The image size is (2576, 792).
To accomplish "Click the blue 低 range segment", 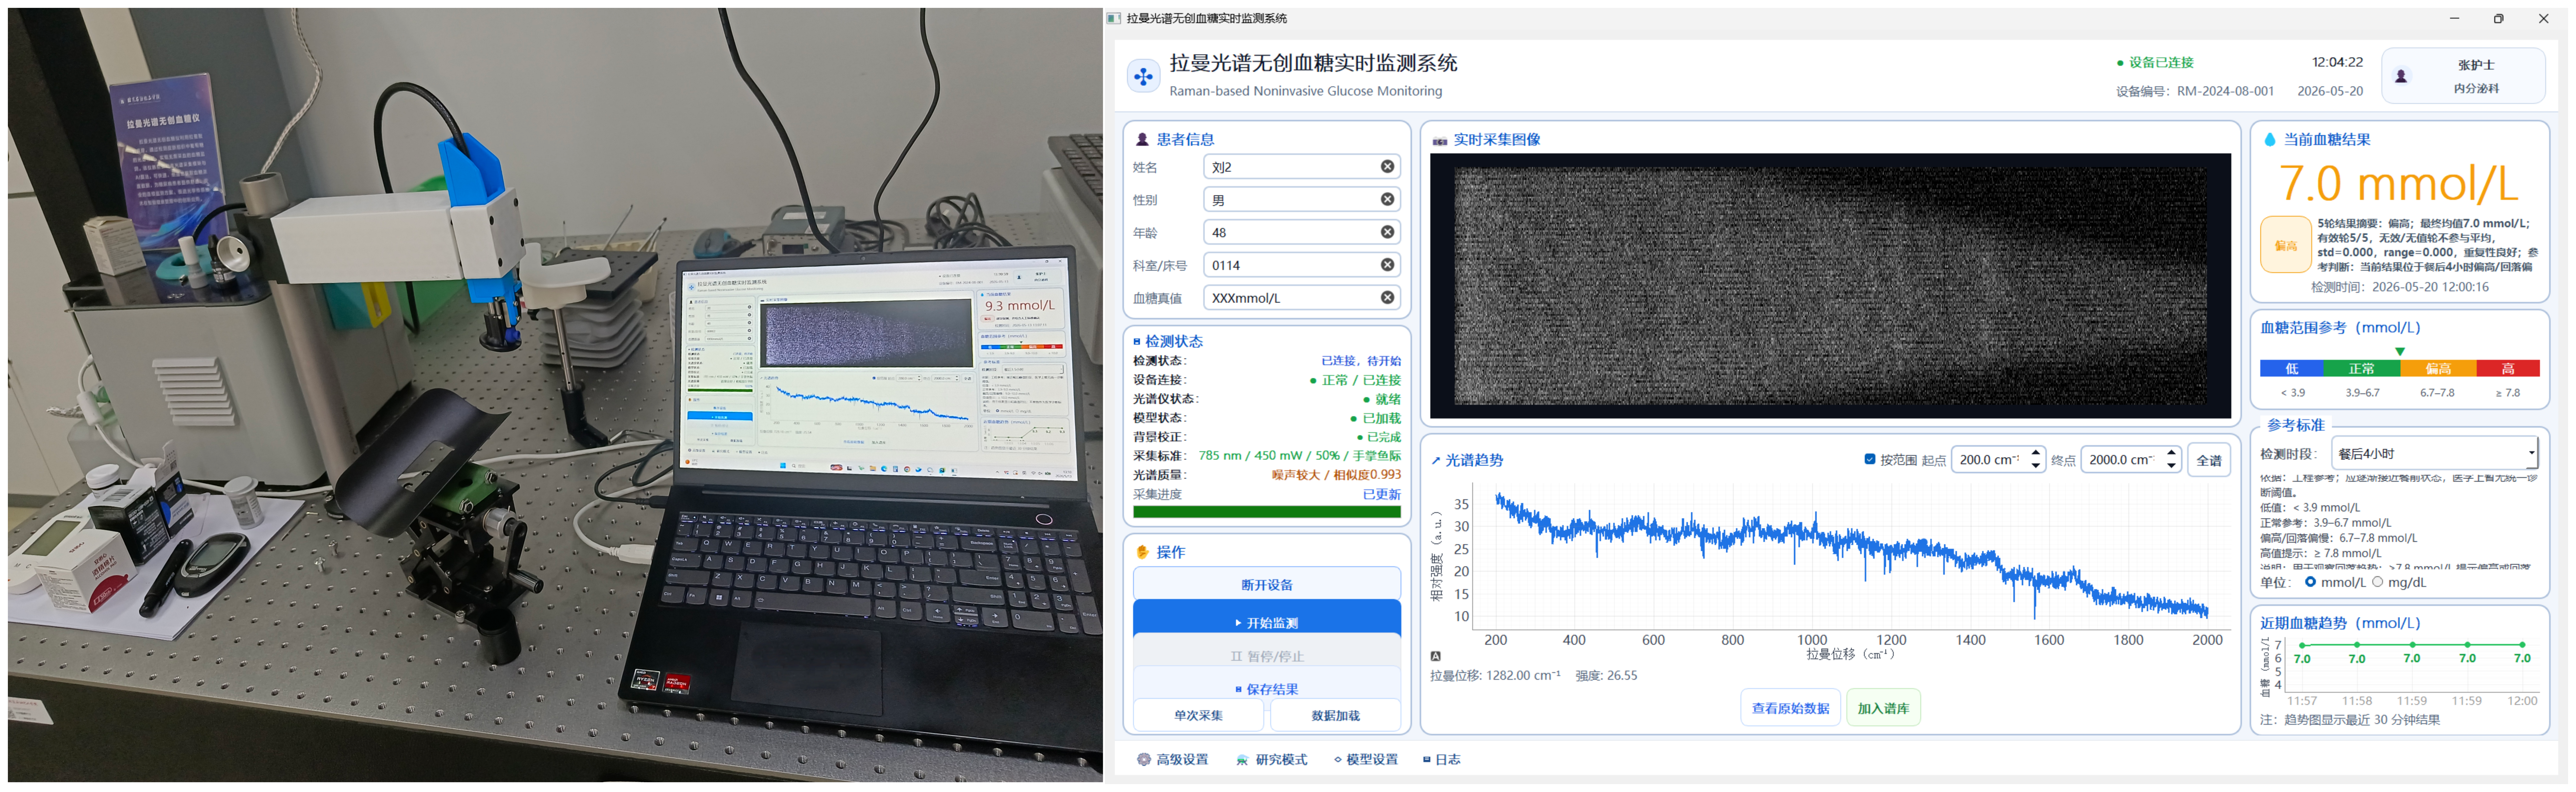I will 2292,369.
